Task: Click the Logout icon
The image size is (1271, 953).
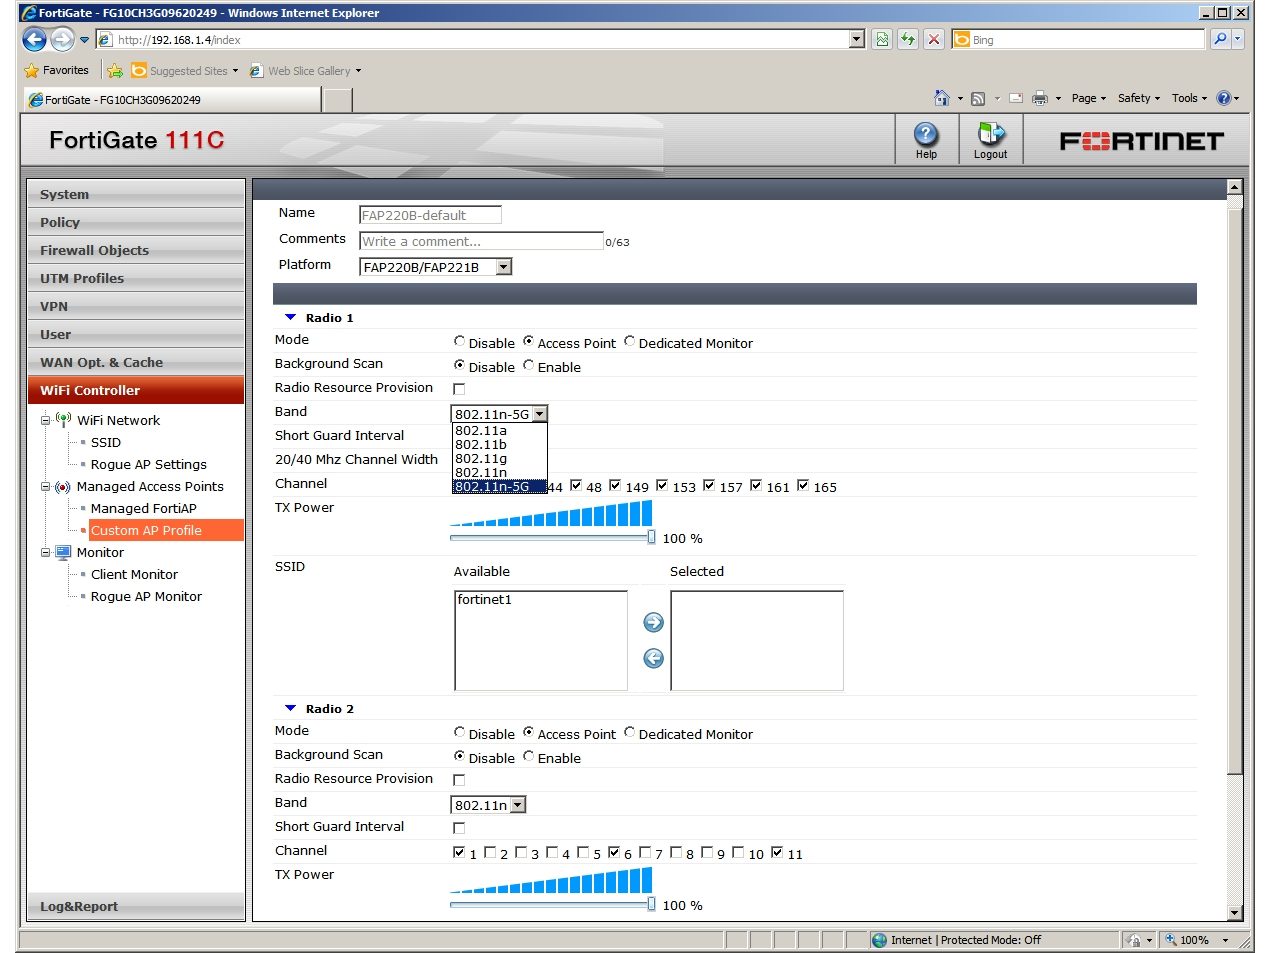Action: tap(990, 140)
